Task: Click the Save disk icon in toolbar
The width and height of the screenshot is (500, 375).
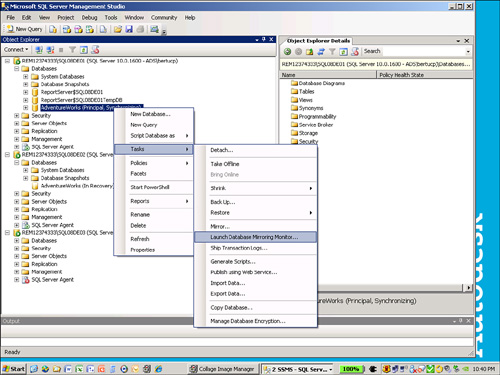Action: tap(129, 29)
